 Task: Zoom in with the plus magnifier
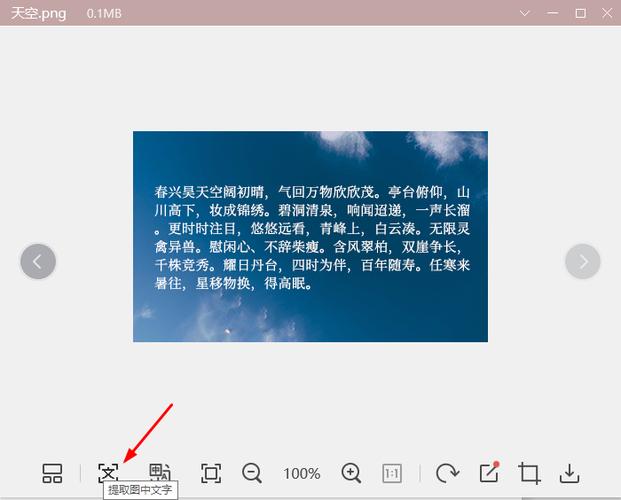[351, 473]
